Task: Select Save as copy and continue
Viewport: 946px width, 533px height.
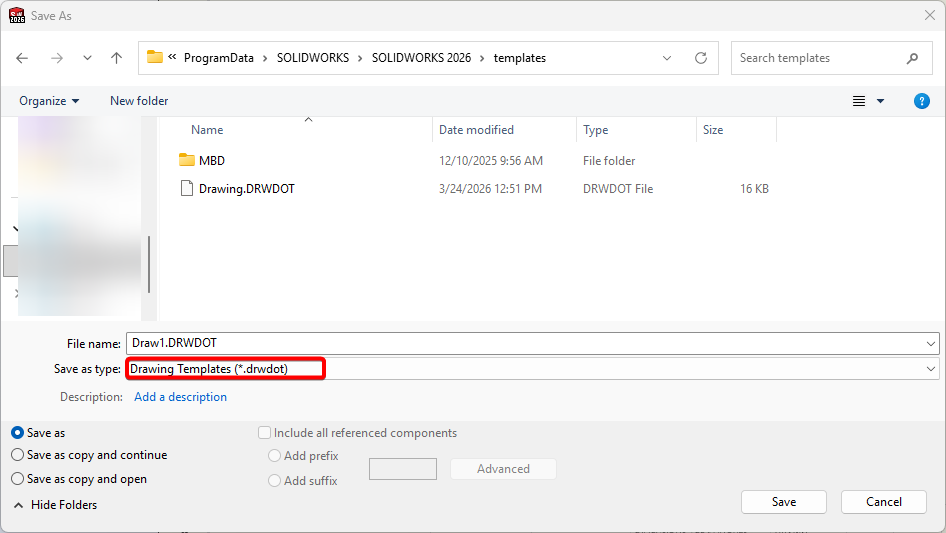Action: click(x=17, y=455)
